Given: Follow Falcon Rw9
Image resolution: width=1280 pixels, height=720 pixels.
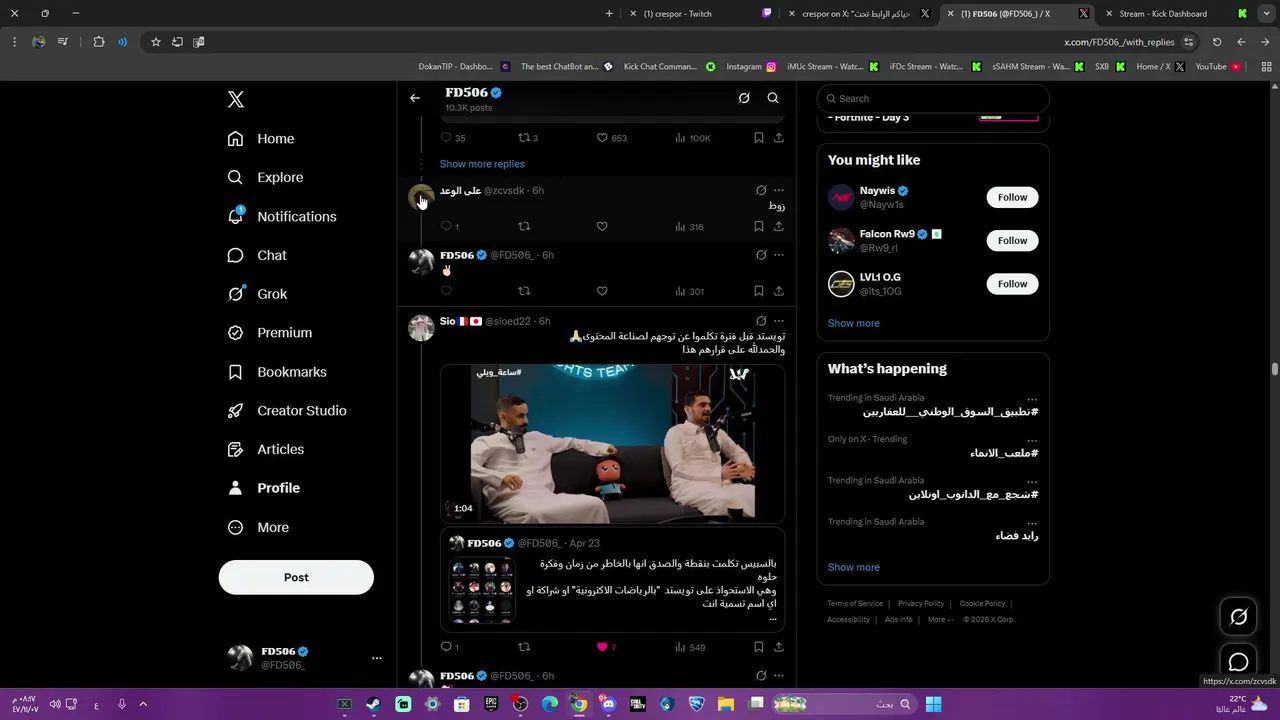Looking at the screenshot, I should point(1012,240).
